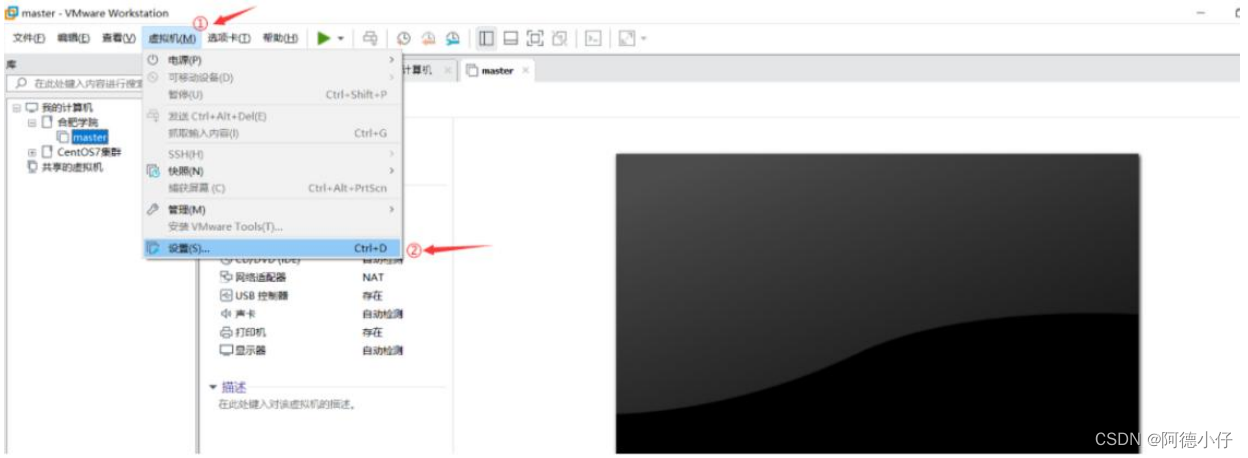Open the 选项卡(T) menu

229,38
